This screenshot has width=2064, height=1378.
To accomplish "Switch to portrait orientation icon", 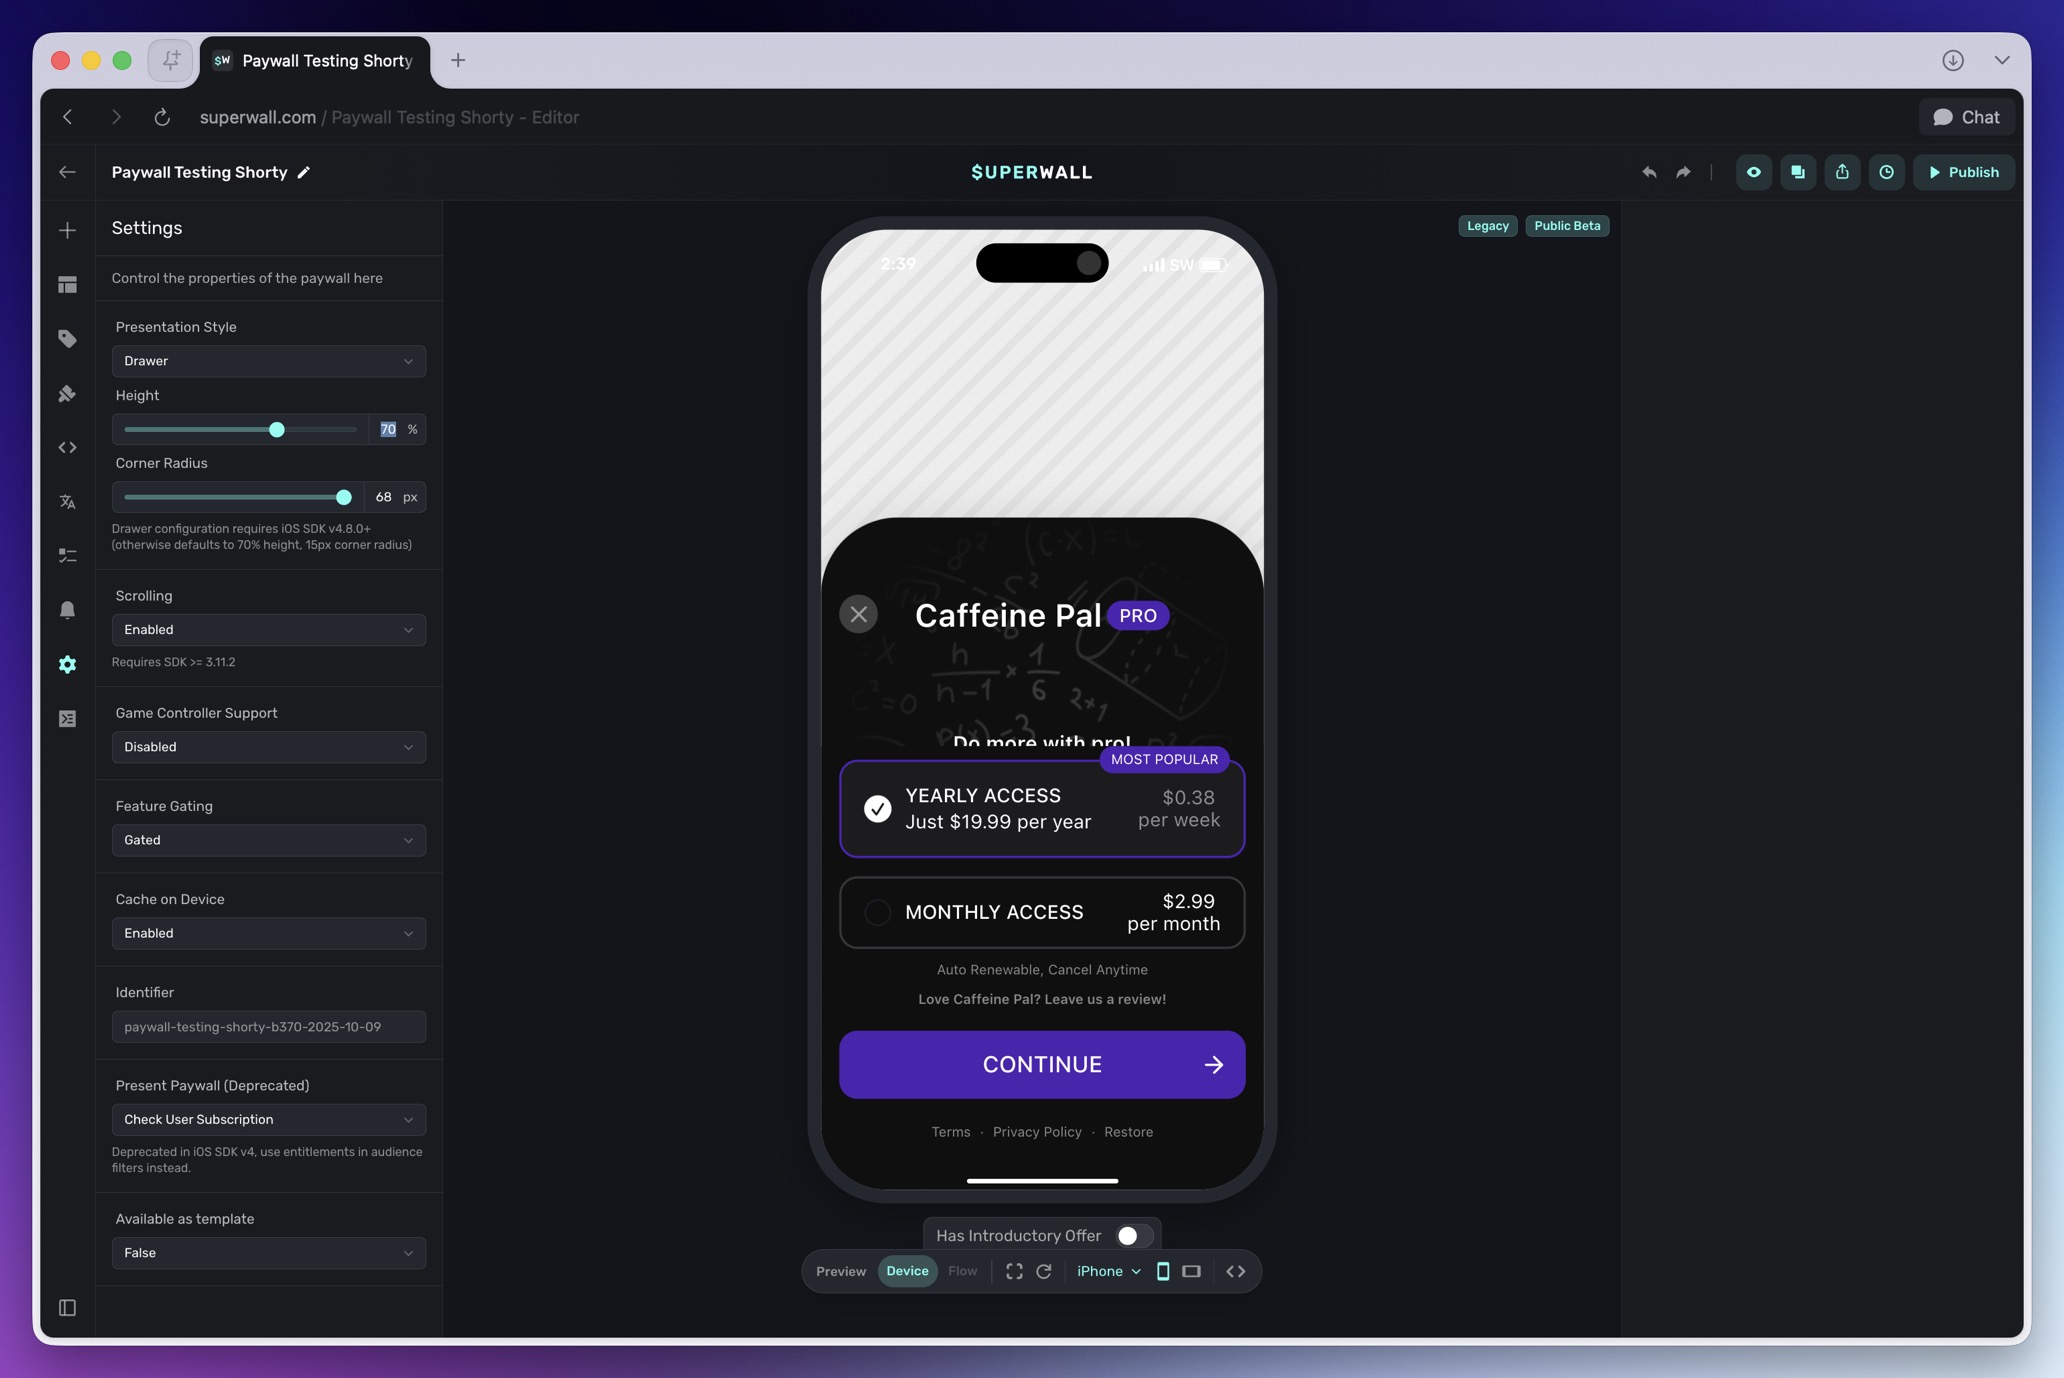I will click(x=1163, y=1271).
